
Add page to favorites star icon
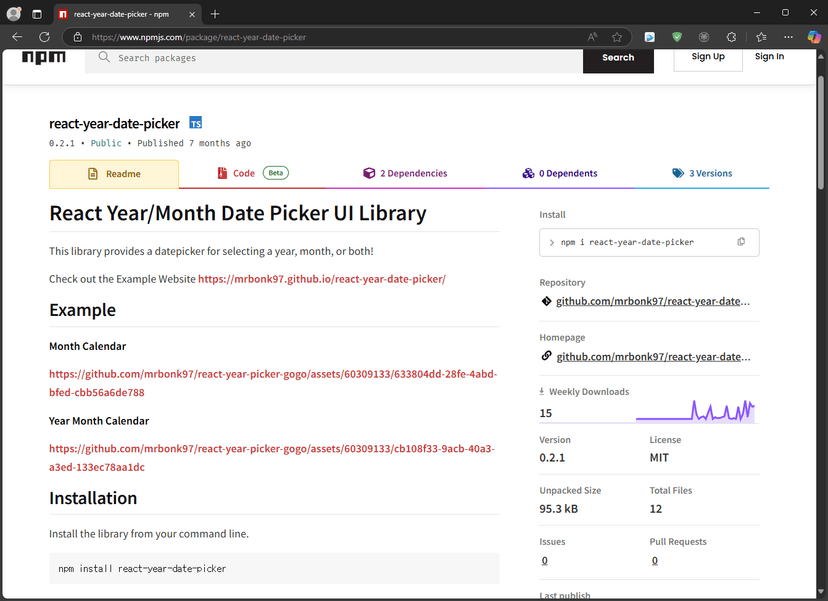(617, 37)
